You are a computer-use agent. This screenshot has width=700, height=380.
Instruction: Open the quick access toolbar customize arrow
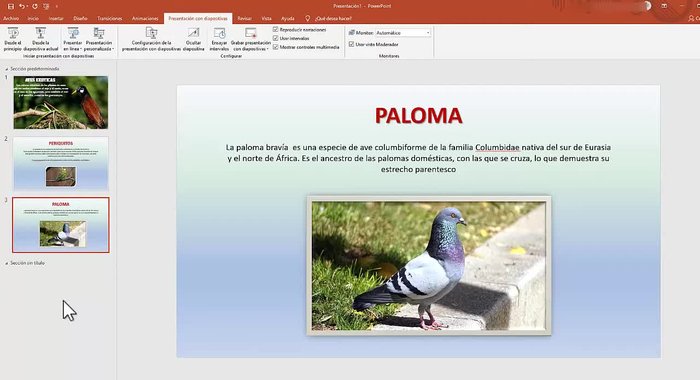57,6
